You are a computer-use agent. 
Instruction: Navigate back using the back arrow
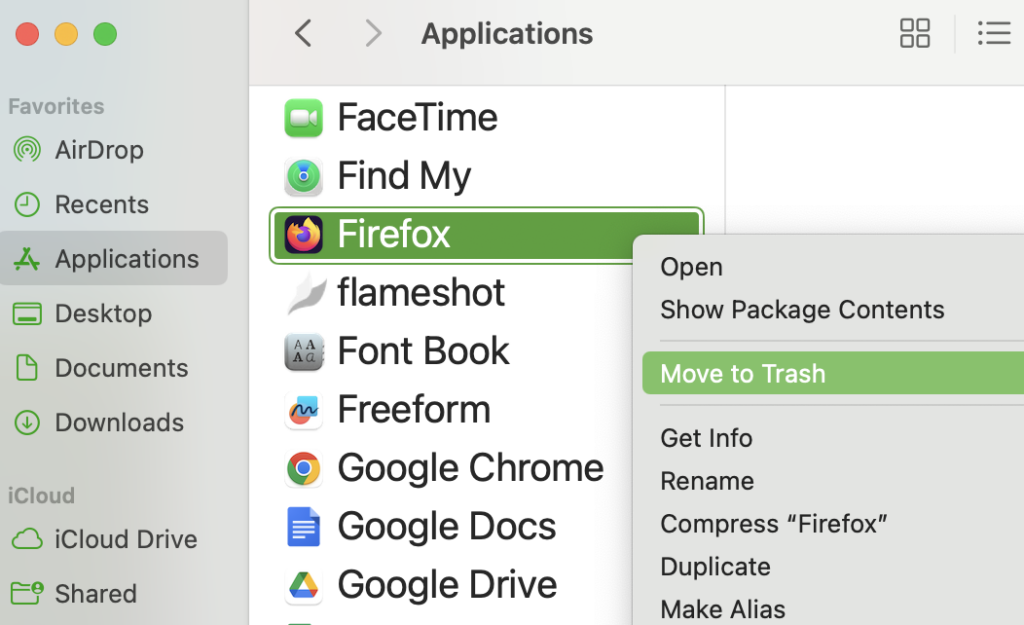[303, 33]
